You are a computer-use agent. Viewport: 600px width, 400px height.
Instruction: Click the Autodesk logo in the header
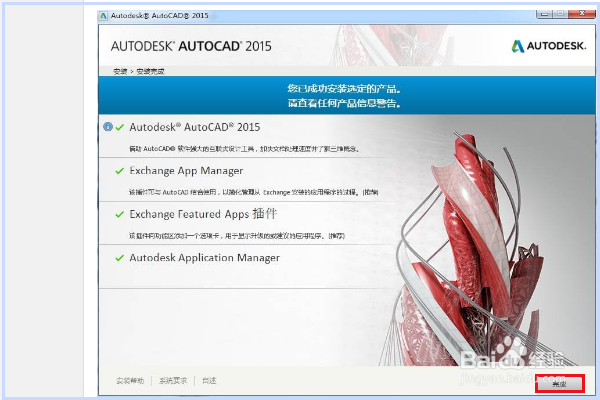pos(549,46)
